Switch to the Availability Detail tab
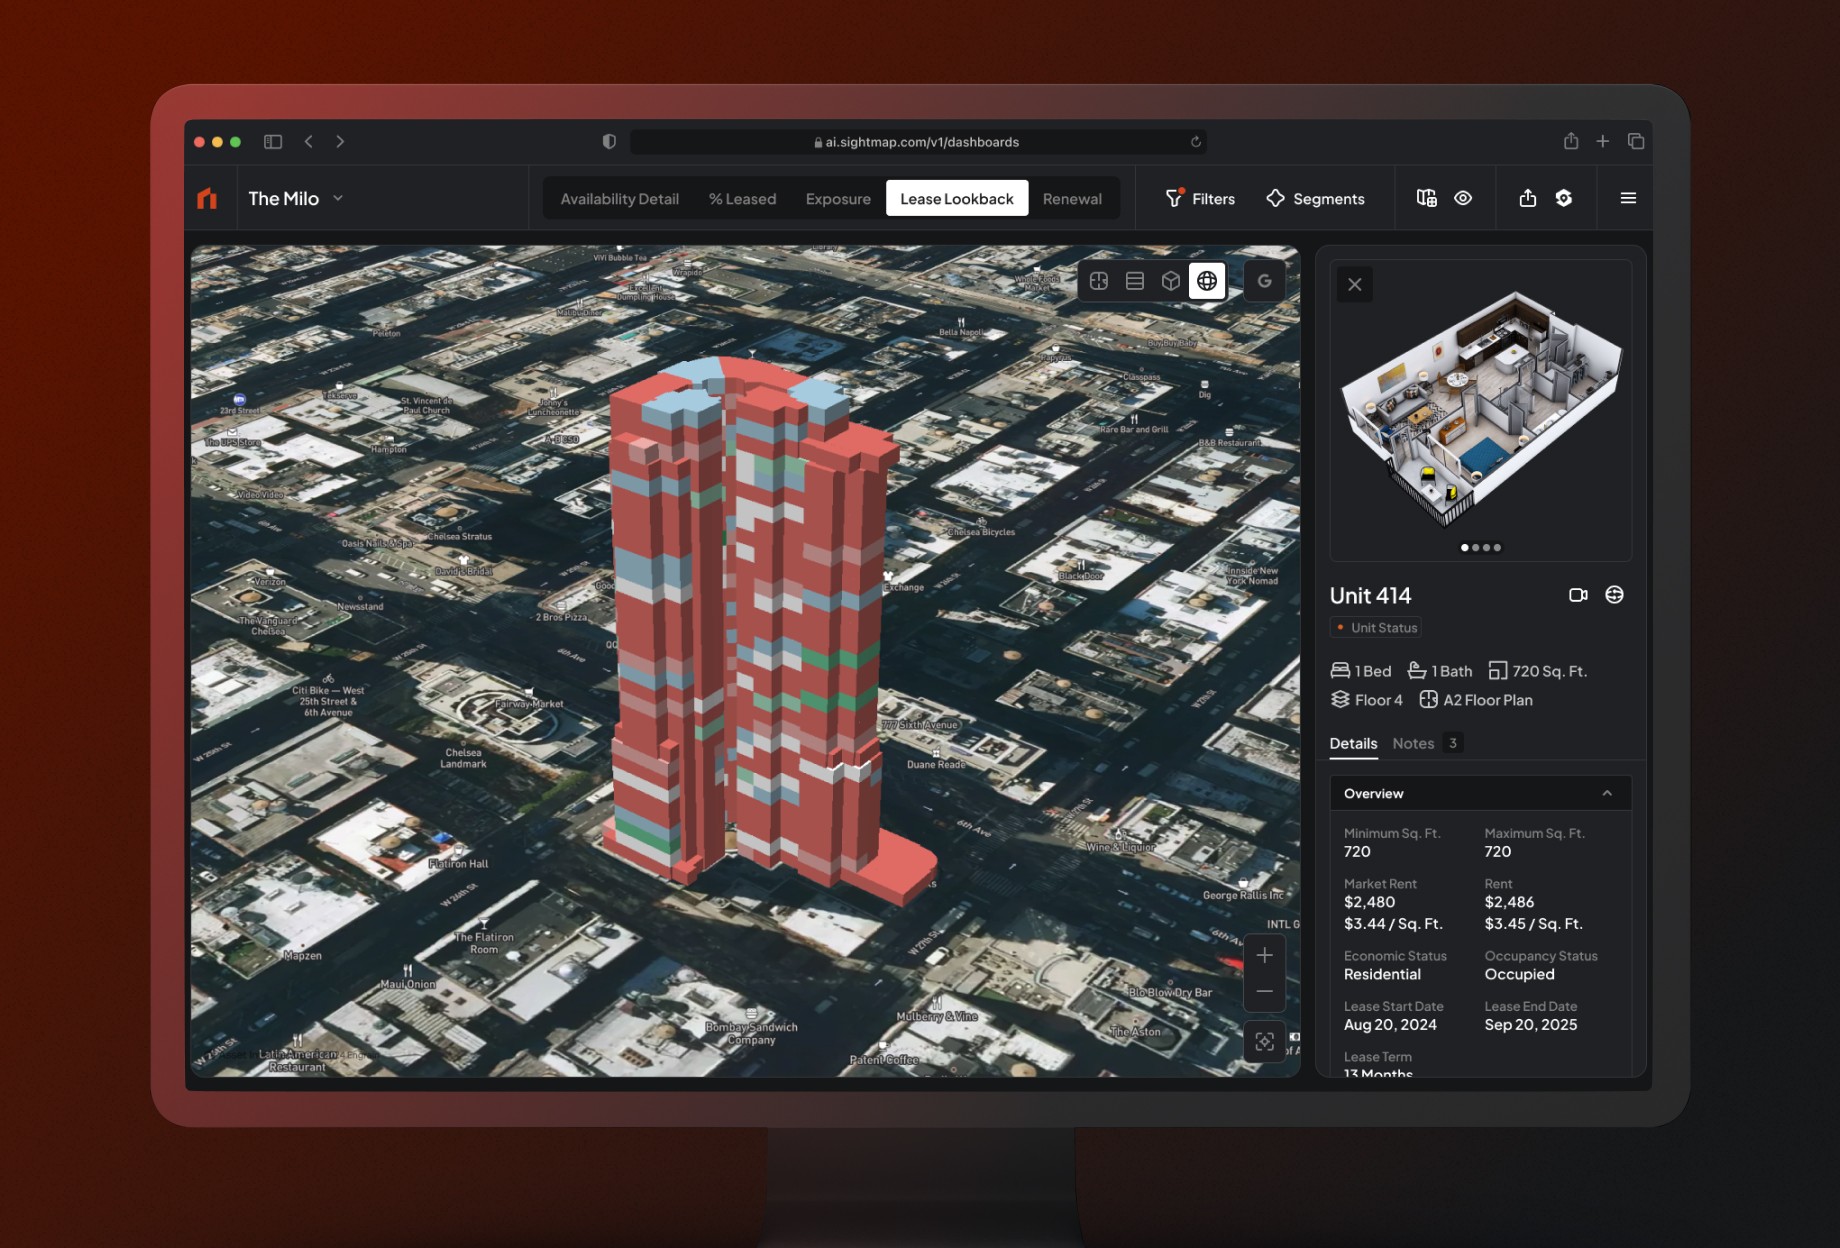 pos(619,199)
